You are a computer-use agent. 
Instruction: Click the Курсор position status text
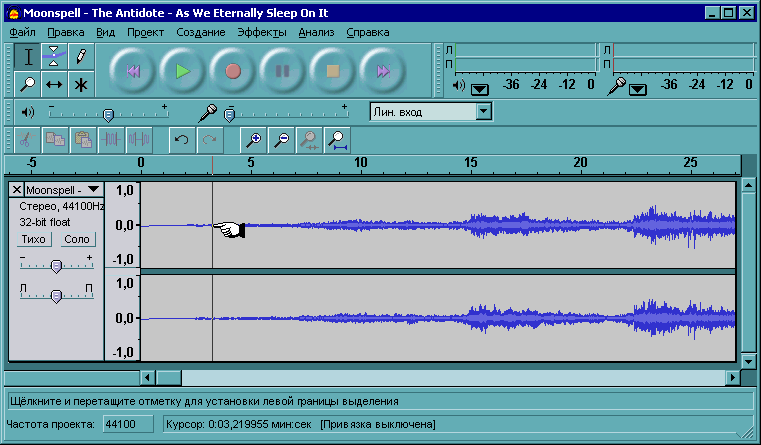click(239, 424)
